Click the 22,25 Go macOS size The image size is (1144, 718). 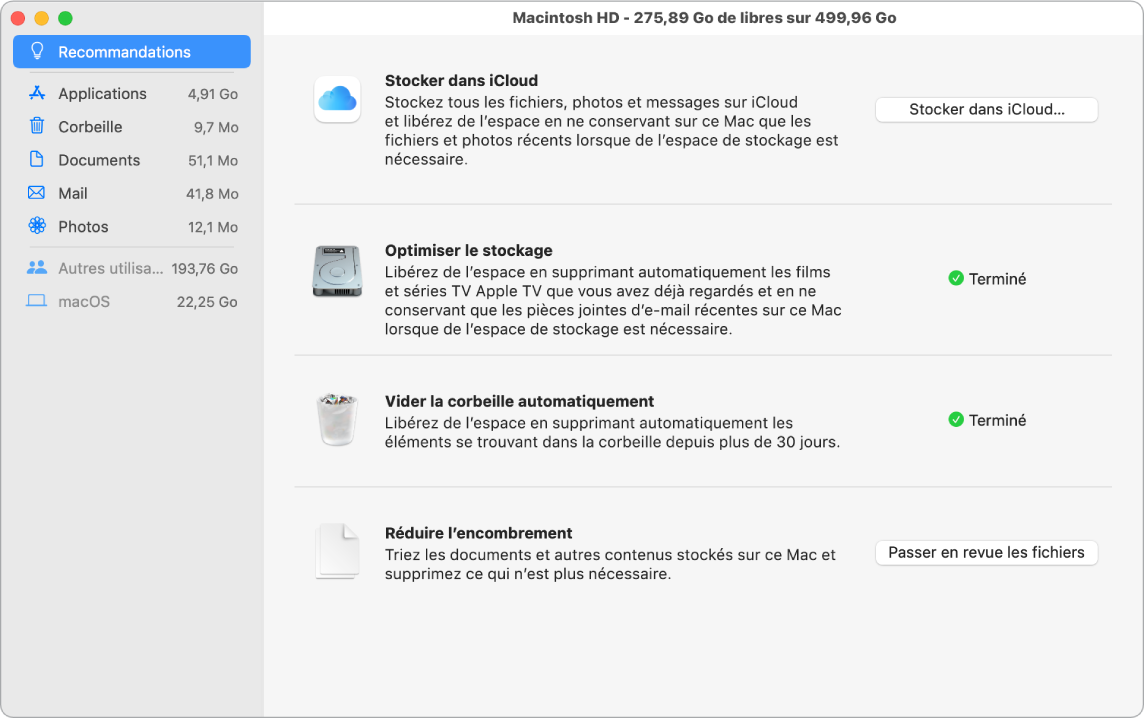[207, 302]
